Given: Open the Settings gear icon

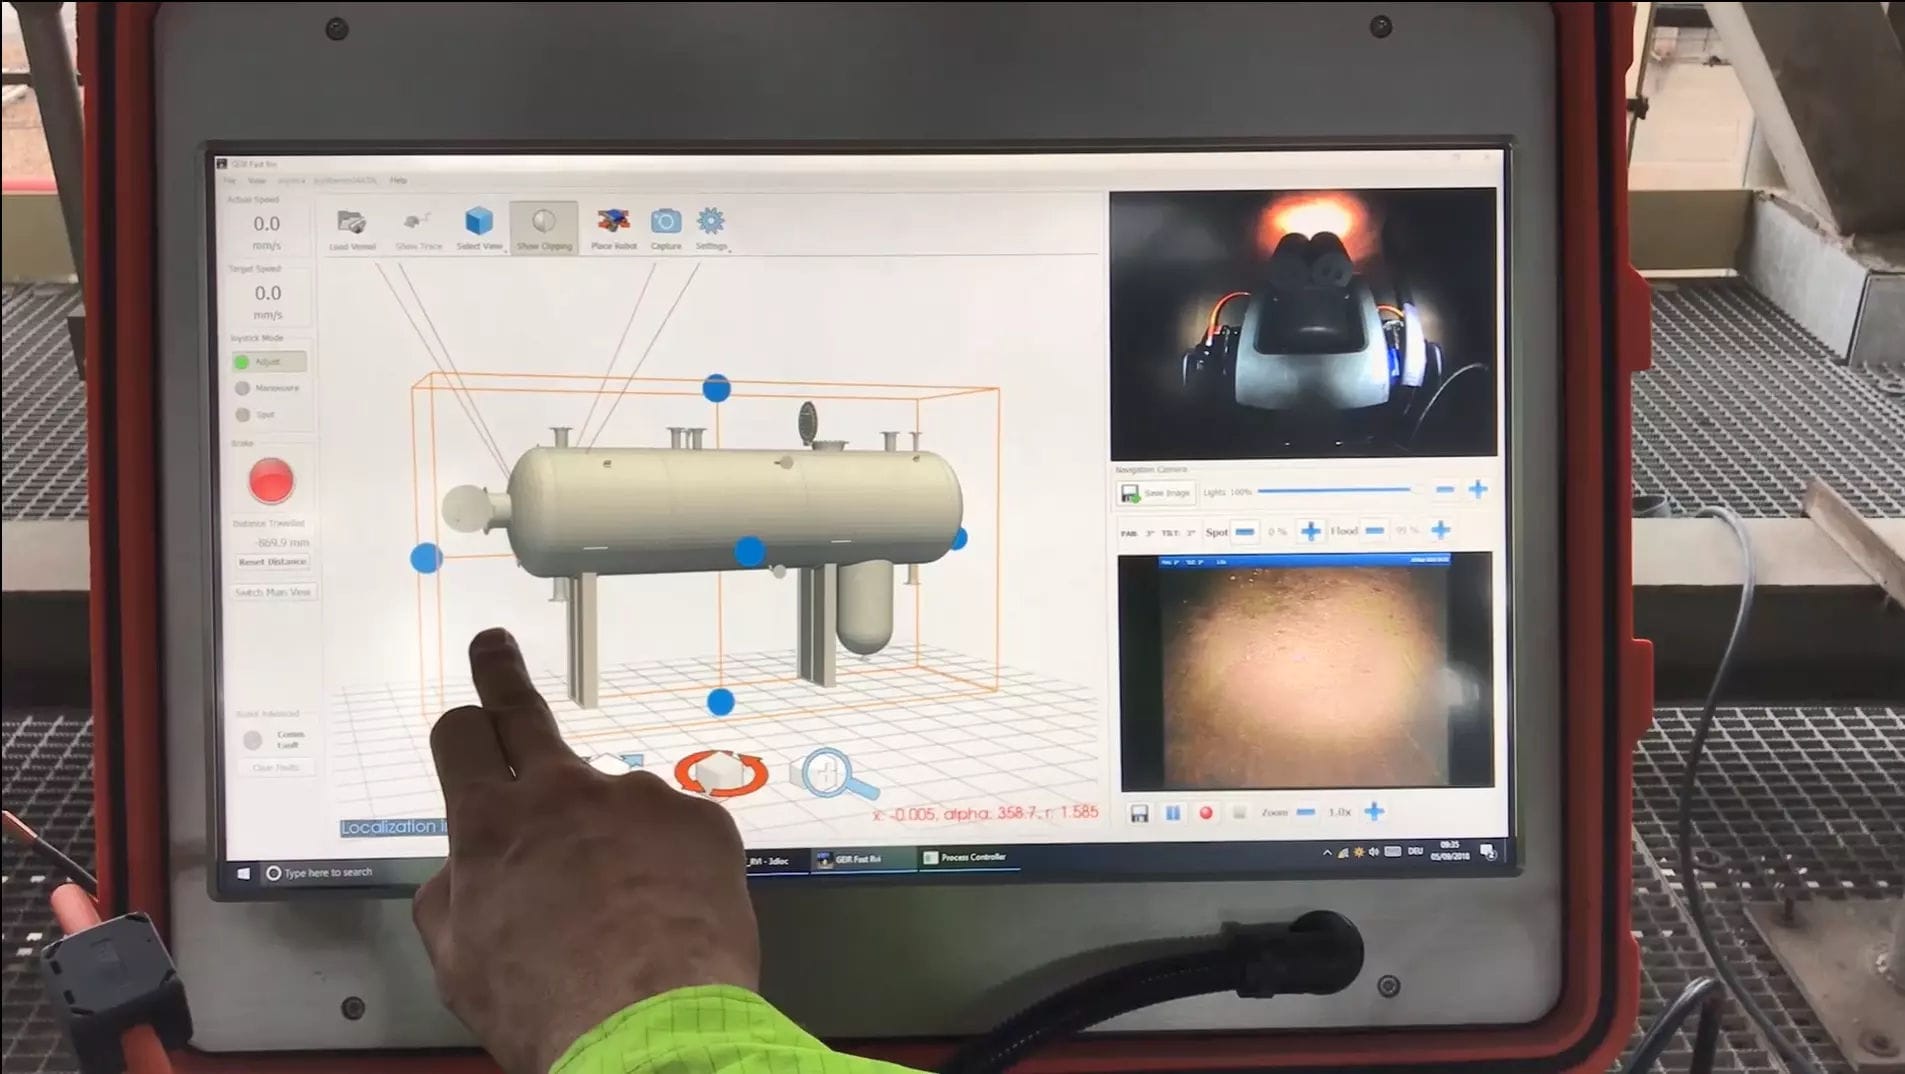Looking at the screenshot, I should click(x=710, y=222).
